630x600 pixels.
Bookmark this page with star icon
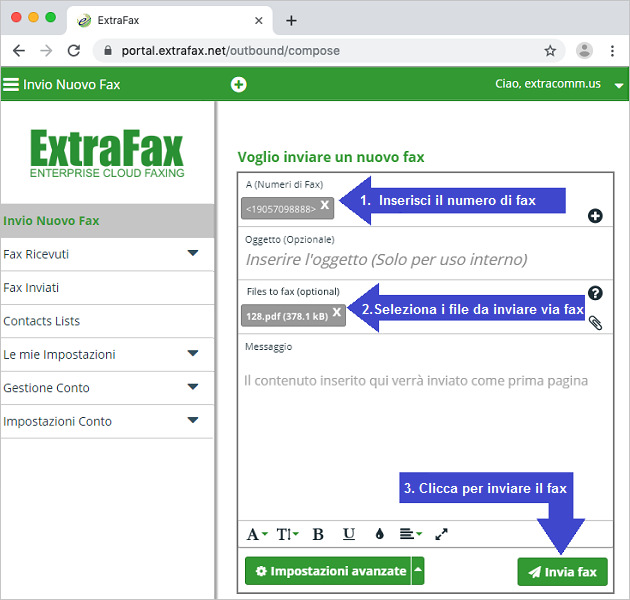coord(550,51)
